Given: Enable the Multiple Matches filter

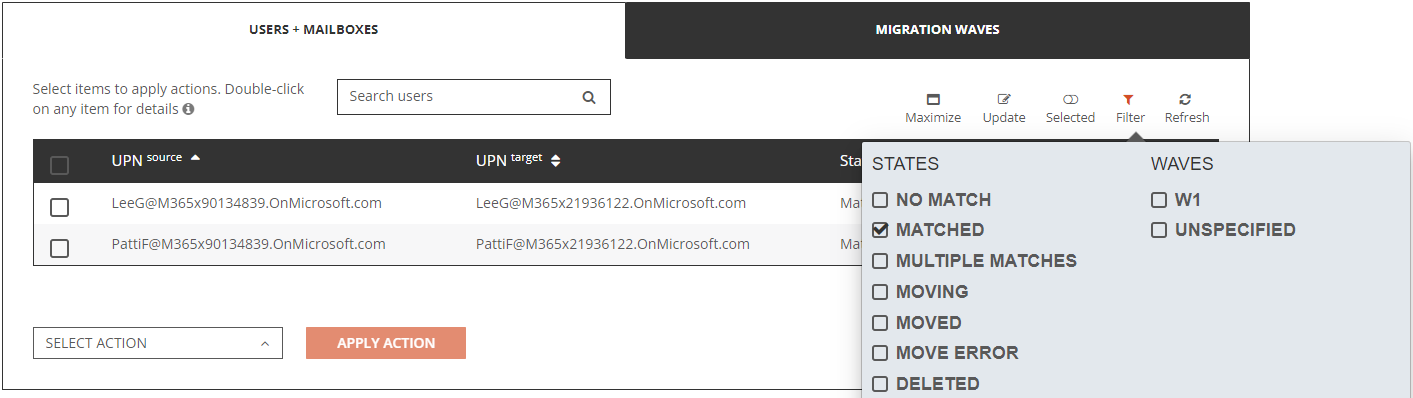Looking at the screenshot, I should tap(880, 261).
